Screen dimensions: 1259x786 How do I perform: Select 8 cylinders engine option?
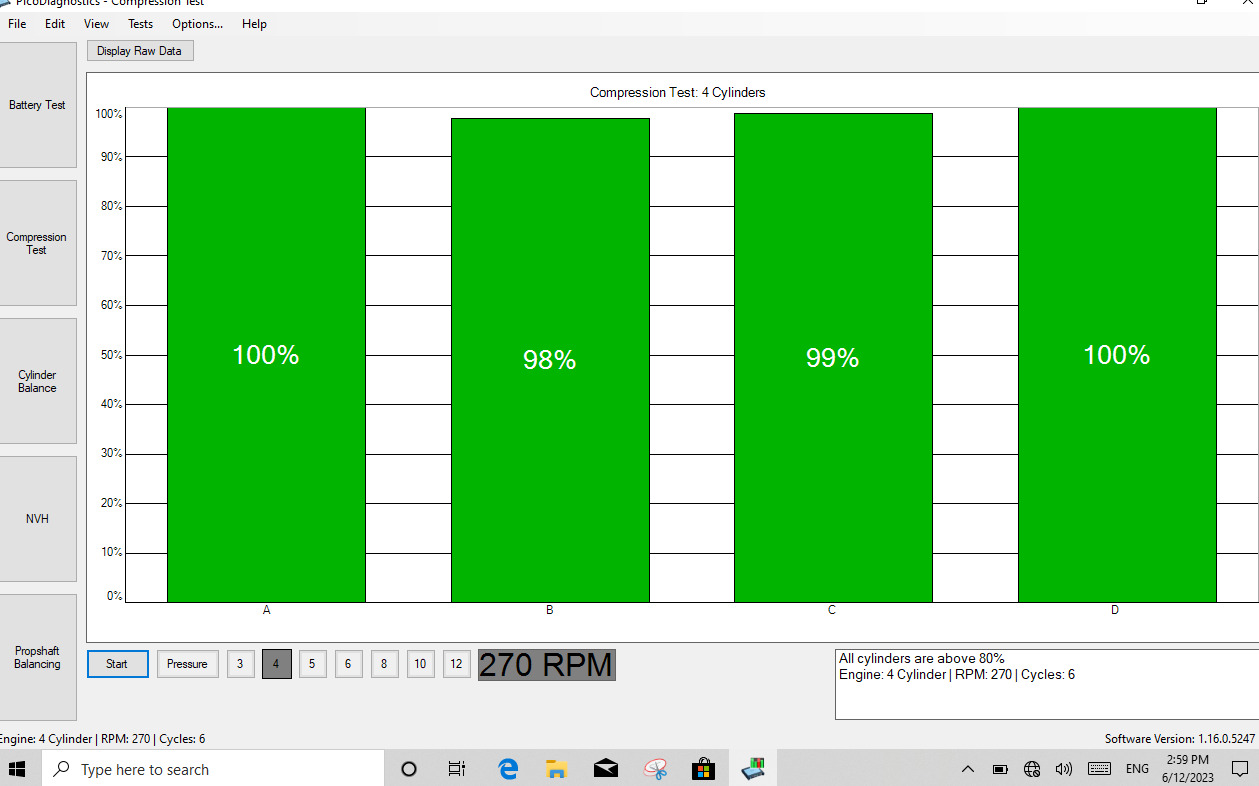point(384,664)
